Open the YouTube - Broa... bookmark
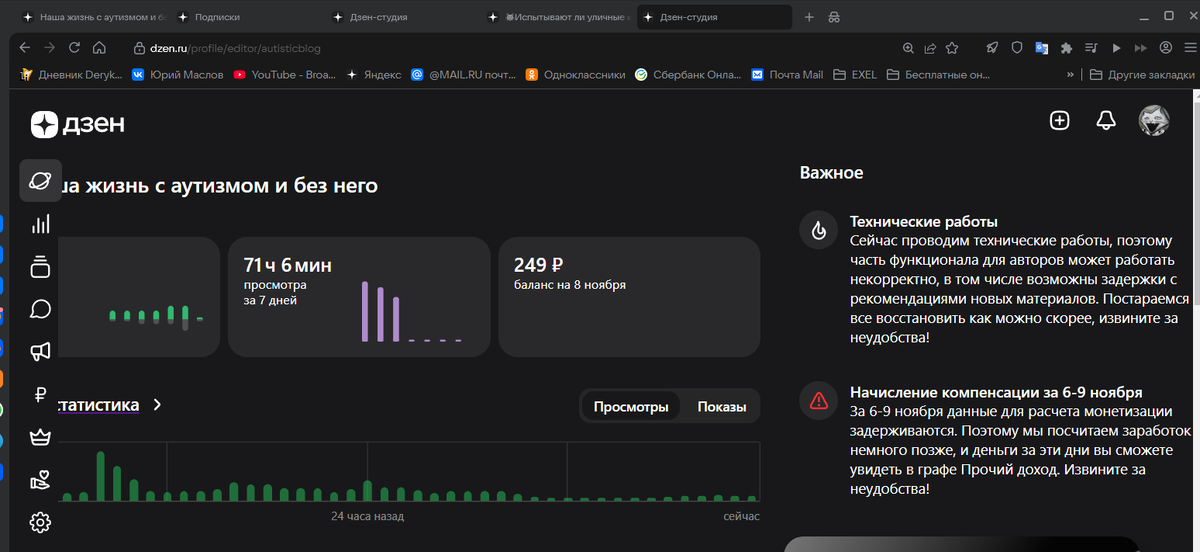 tap(284, 74)
